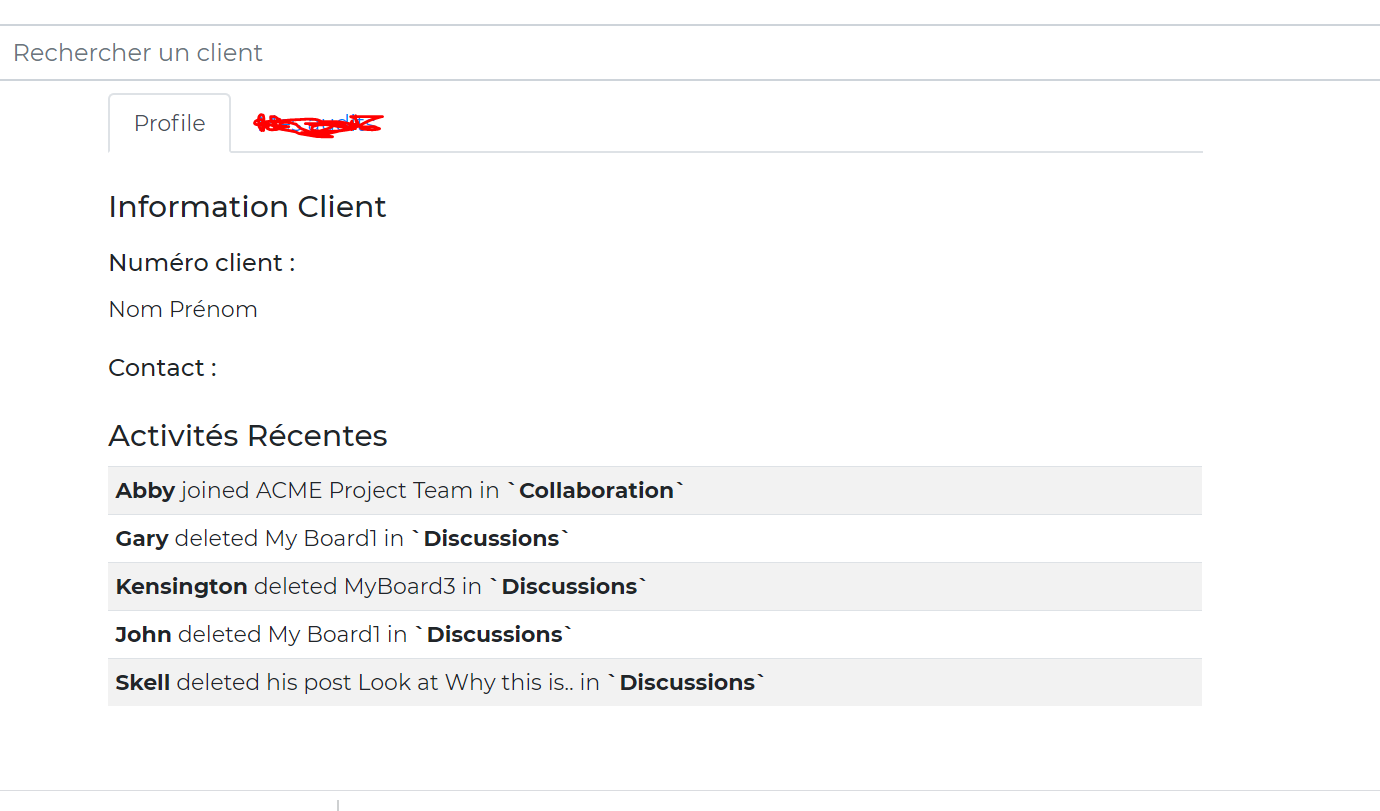Screen dimensions: 1380x811
Task: Select the Gary deleted My Board1 row
Action: pos(655,539)
